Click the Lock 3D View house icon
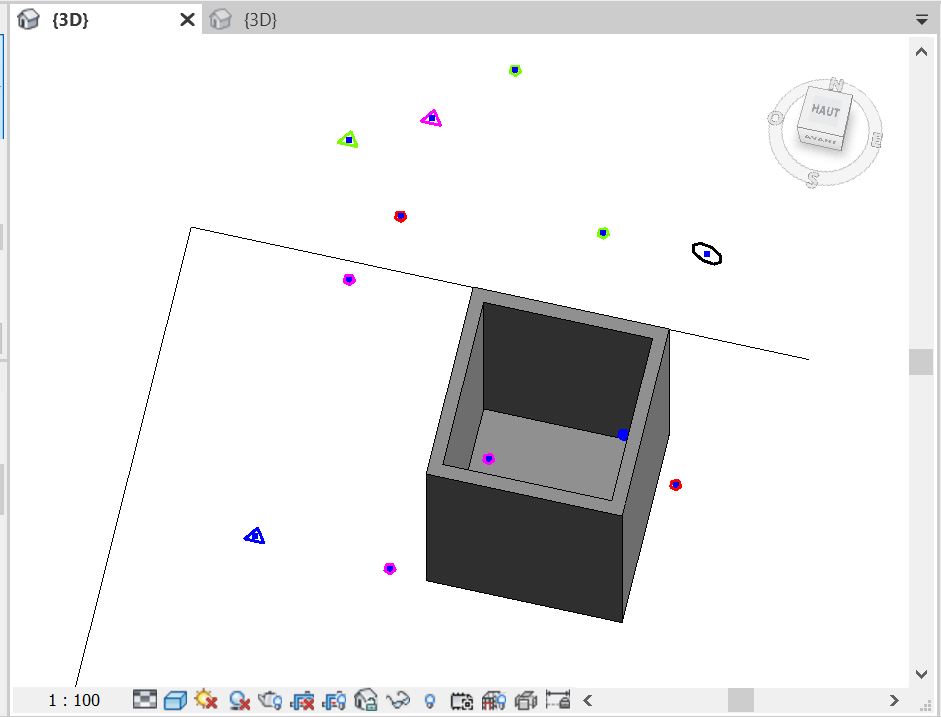Viewport: 941px width, 717px height. pos(366,700)
